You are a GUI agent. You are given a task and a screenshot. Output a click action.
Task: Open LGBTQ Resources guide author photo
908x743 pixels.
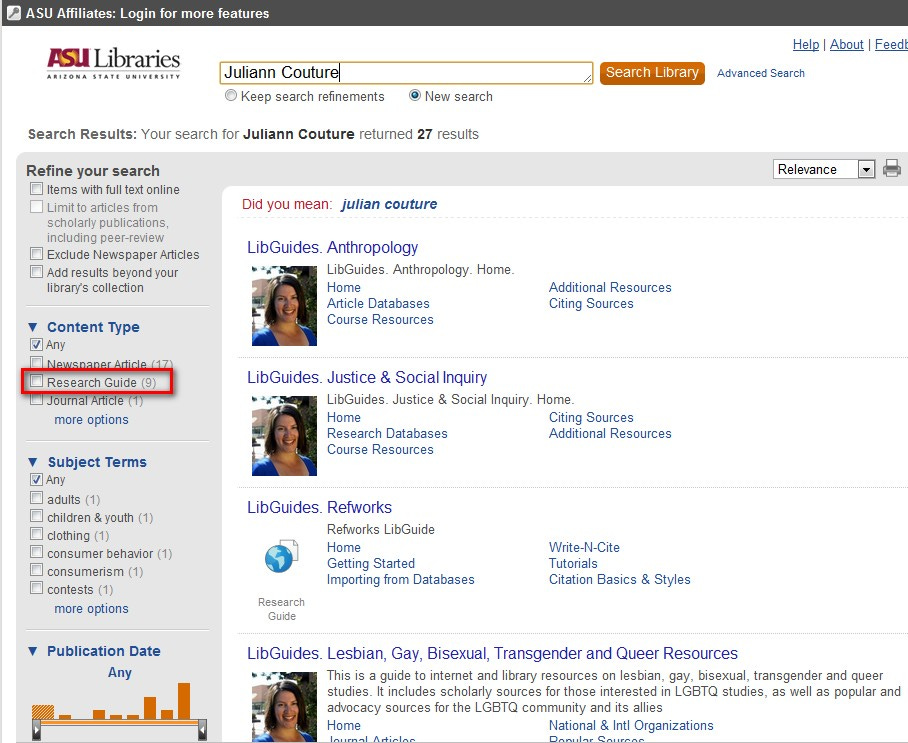[x=284, y=707]
